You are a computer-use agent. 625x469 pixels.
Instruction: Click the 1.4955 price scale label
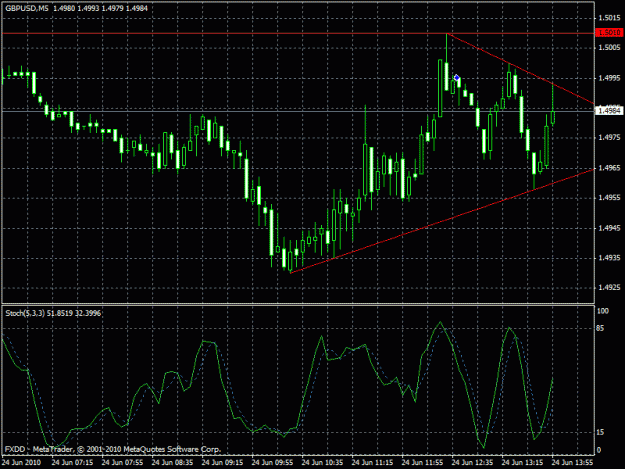pos(609,198)
